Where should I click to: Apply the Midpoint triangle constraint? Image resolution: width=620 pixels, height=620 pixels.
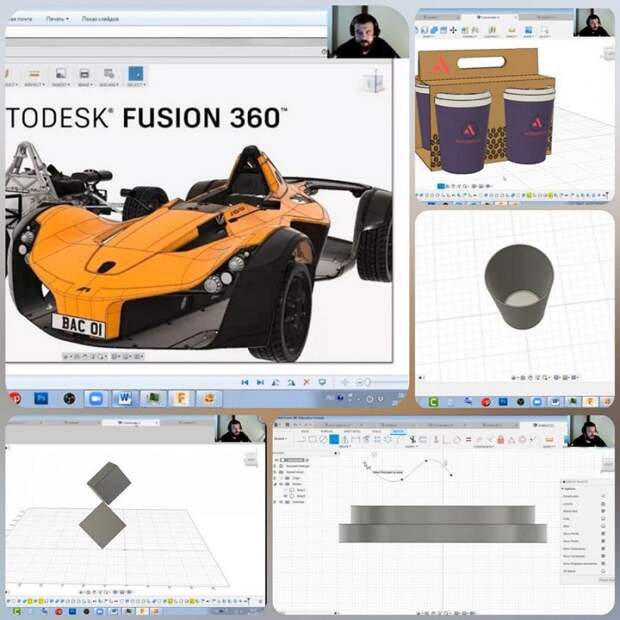(512, 439)
